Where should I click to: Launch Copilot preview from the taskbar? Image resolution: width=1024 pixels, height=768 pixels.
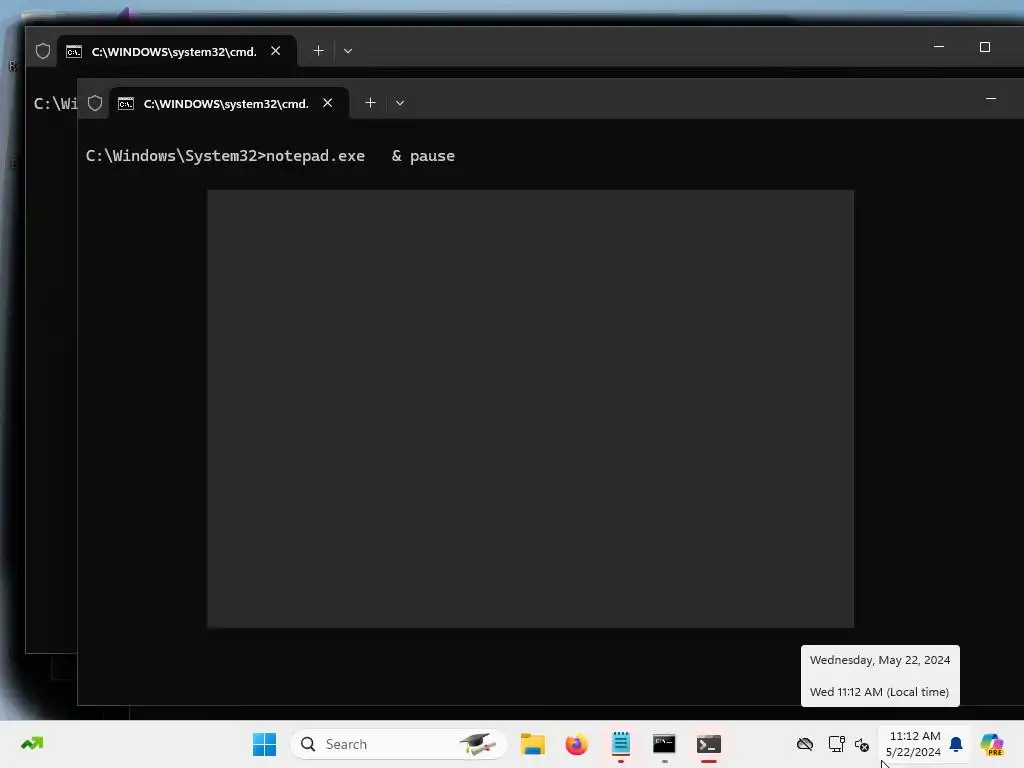pos(992,744)
